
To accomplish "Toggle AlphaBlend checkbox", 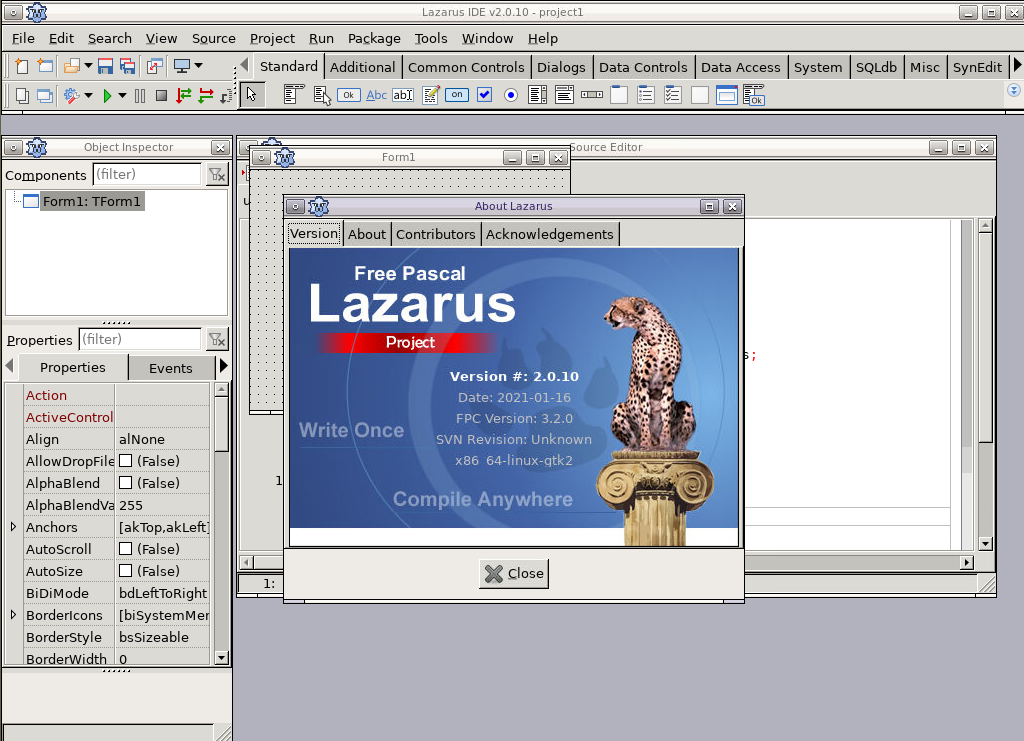I will coord(125,483).
